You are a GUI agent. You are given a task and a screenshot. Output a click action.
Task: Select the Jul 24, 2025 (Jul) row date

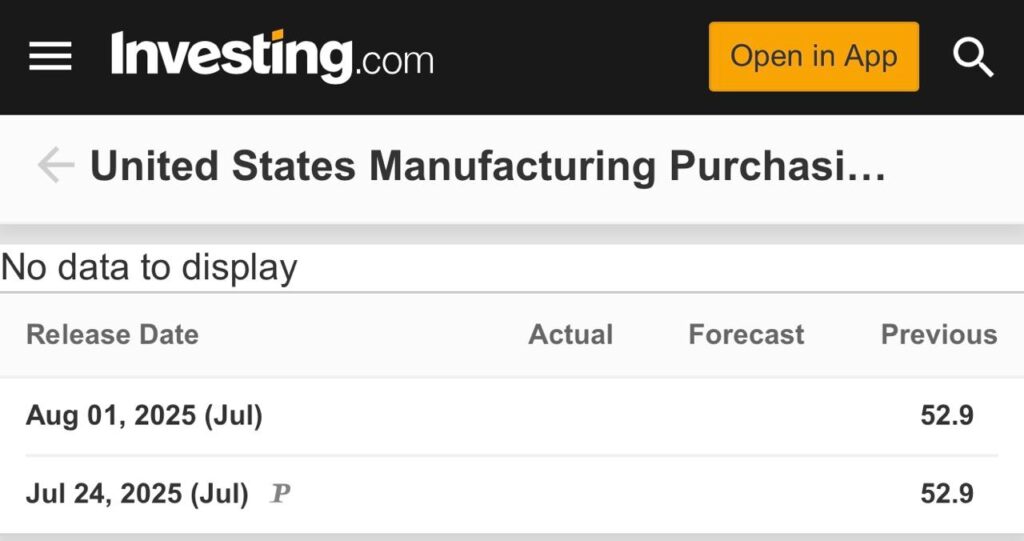(x=137, y=494)
